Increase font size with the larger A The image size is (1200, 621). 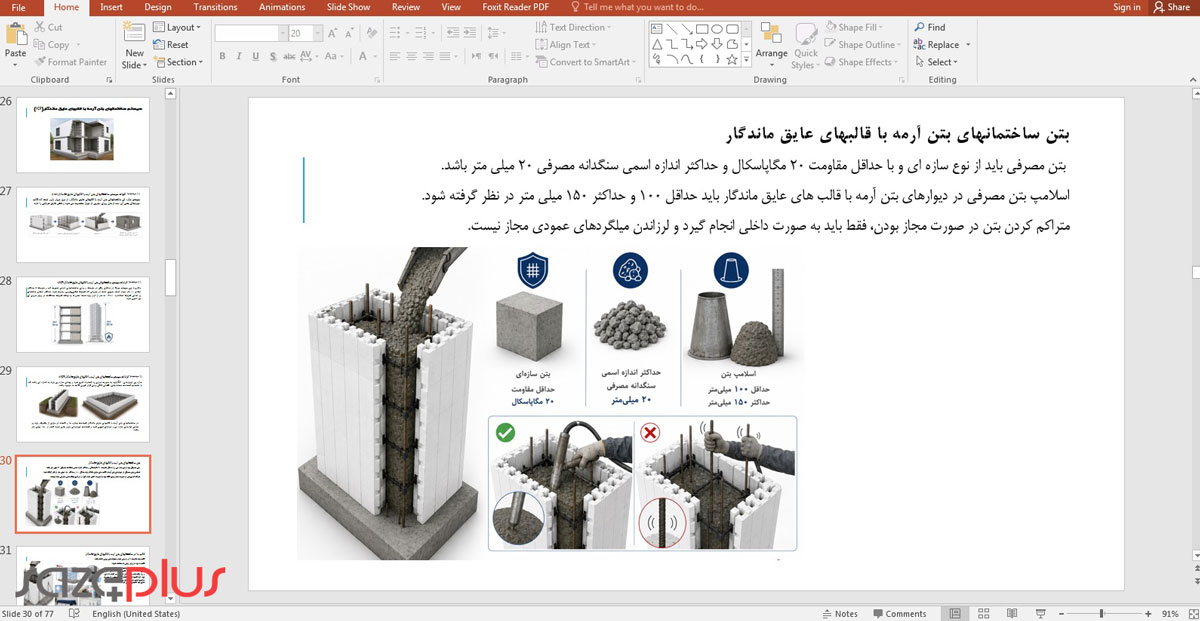(332, 33)
